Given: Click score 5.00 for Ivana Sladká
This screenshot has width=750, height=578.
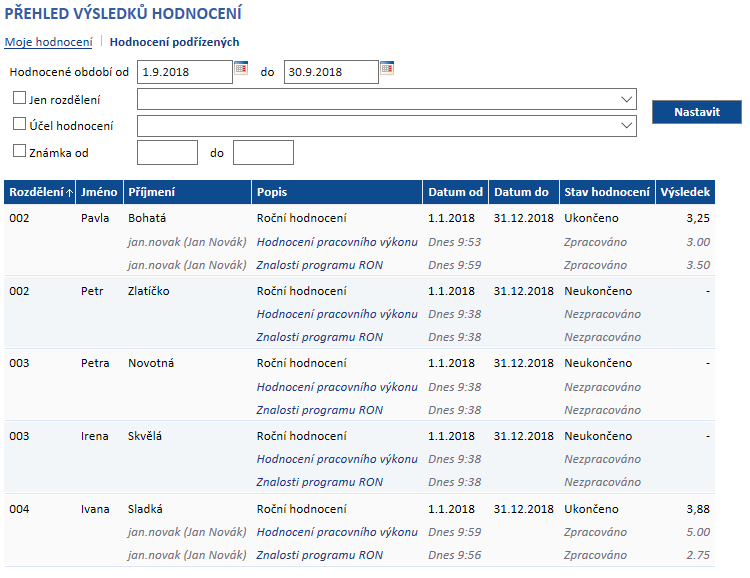Looking at the screenshot, I should 698,532.
